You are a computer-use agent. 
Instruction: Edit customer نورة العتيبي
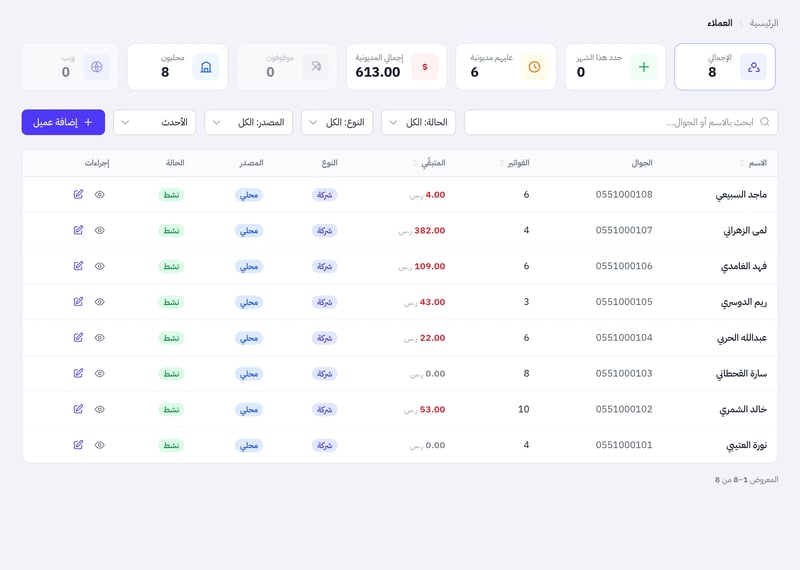(78, 445)
